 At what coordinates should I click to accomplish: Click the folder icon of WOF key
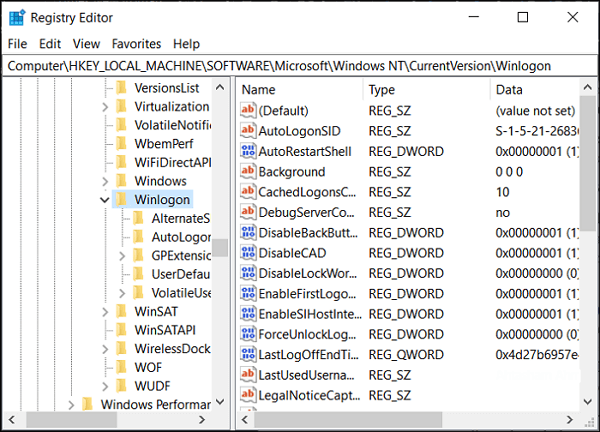[x=121, y=367]
